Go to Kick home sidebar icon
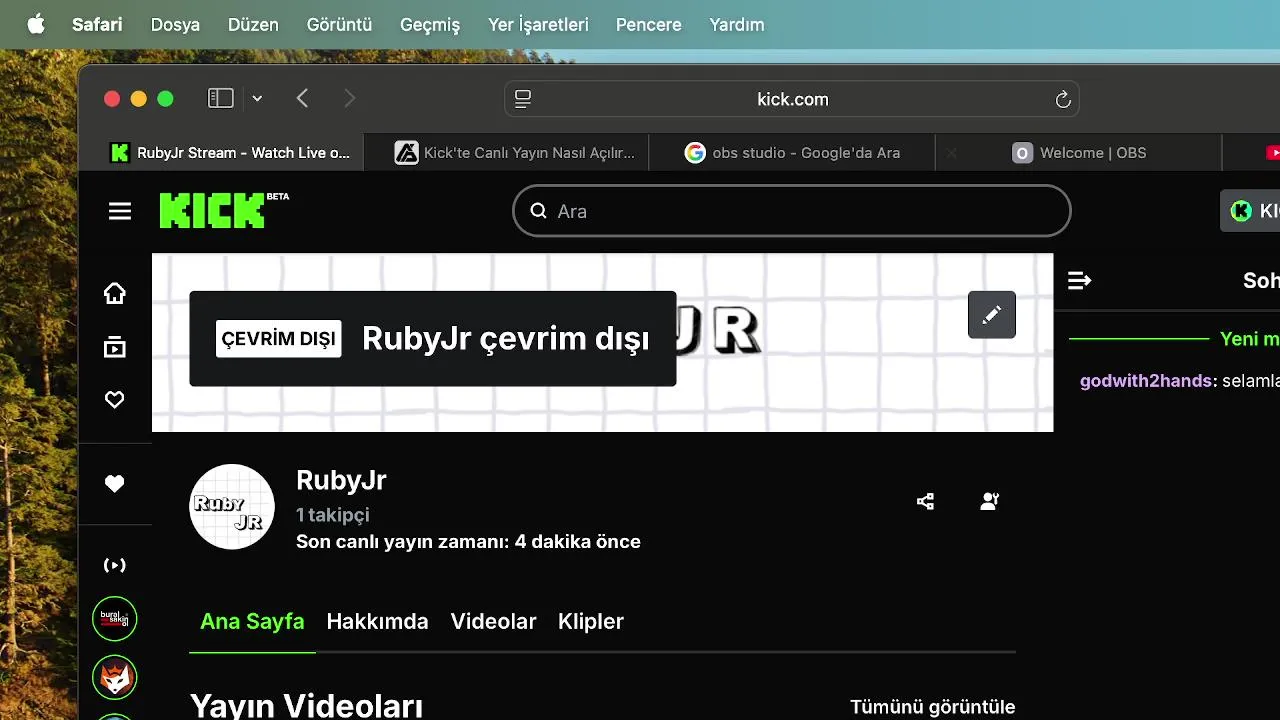The height and width of the screenshot is (720, 1280). (115, 293)
